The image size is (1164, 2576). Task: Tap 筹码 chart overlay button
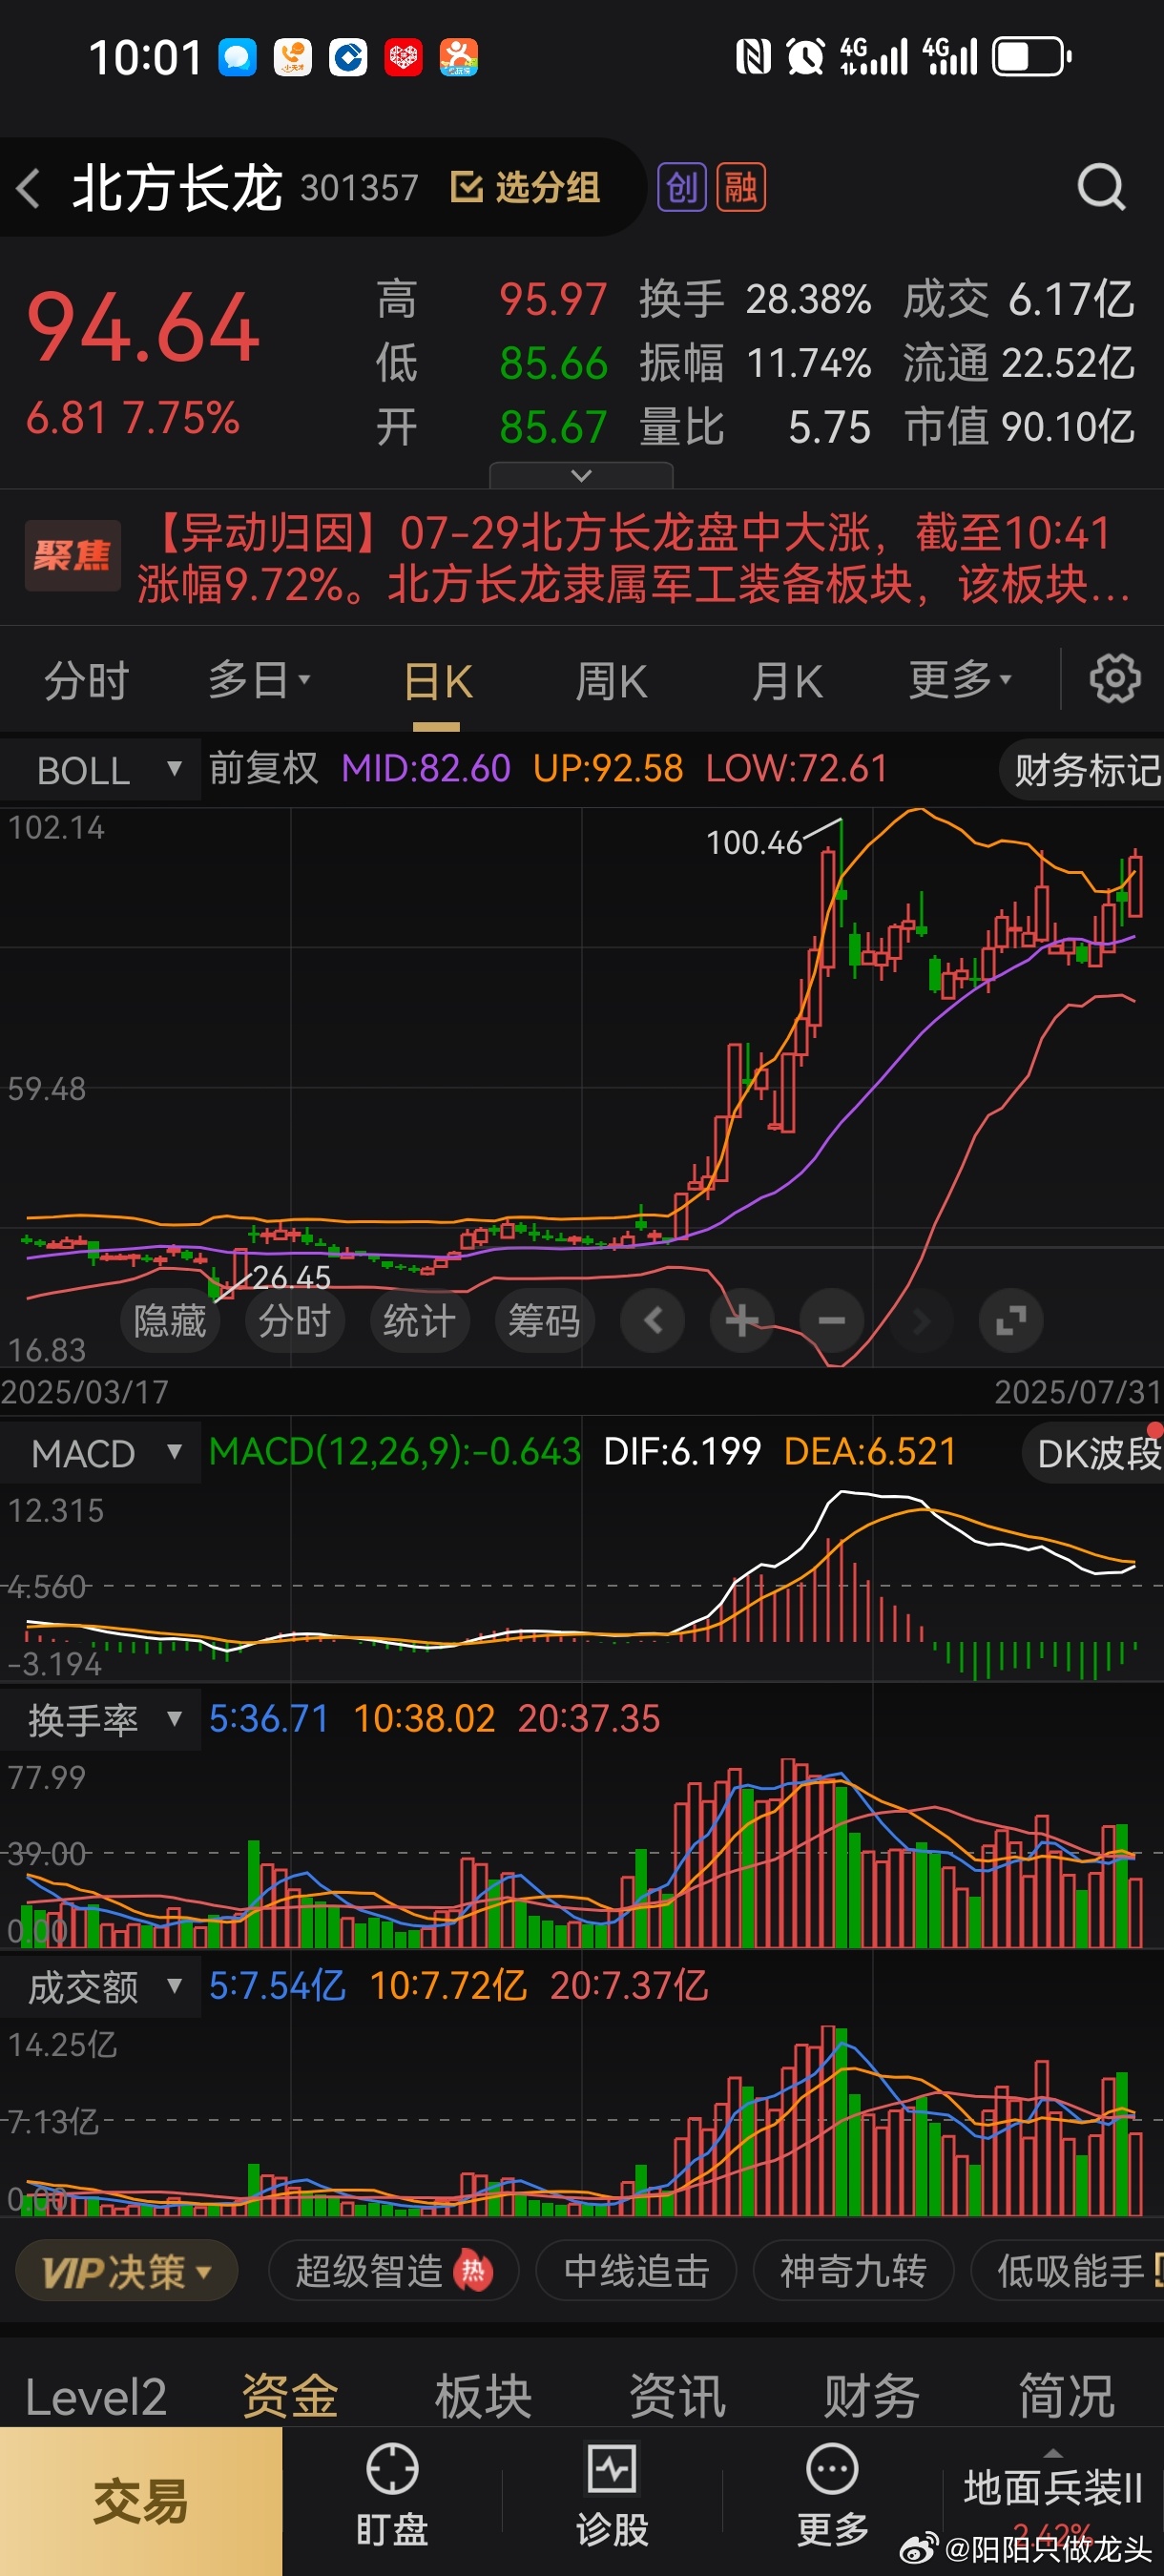tap(545, 1321)
